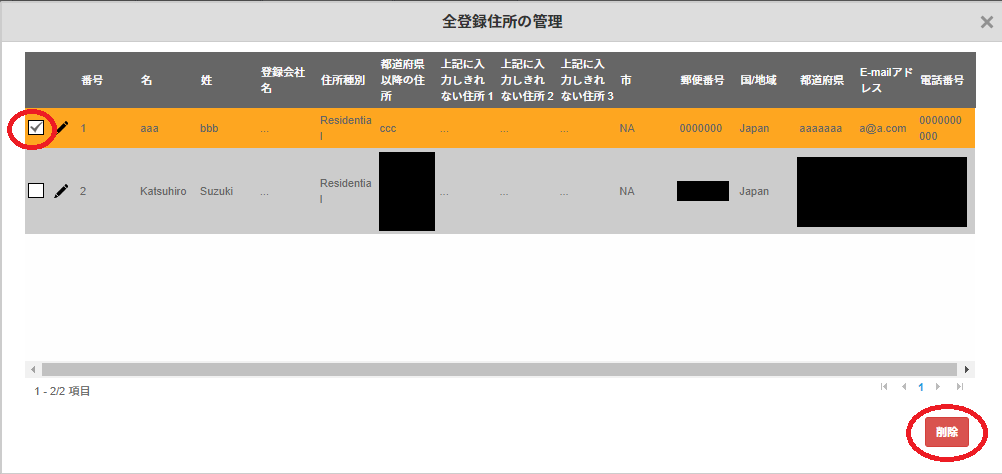Jump to last page pagination icon
The width and height of the screenshot is (1002, 474).
(x=959, y=386)
